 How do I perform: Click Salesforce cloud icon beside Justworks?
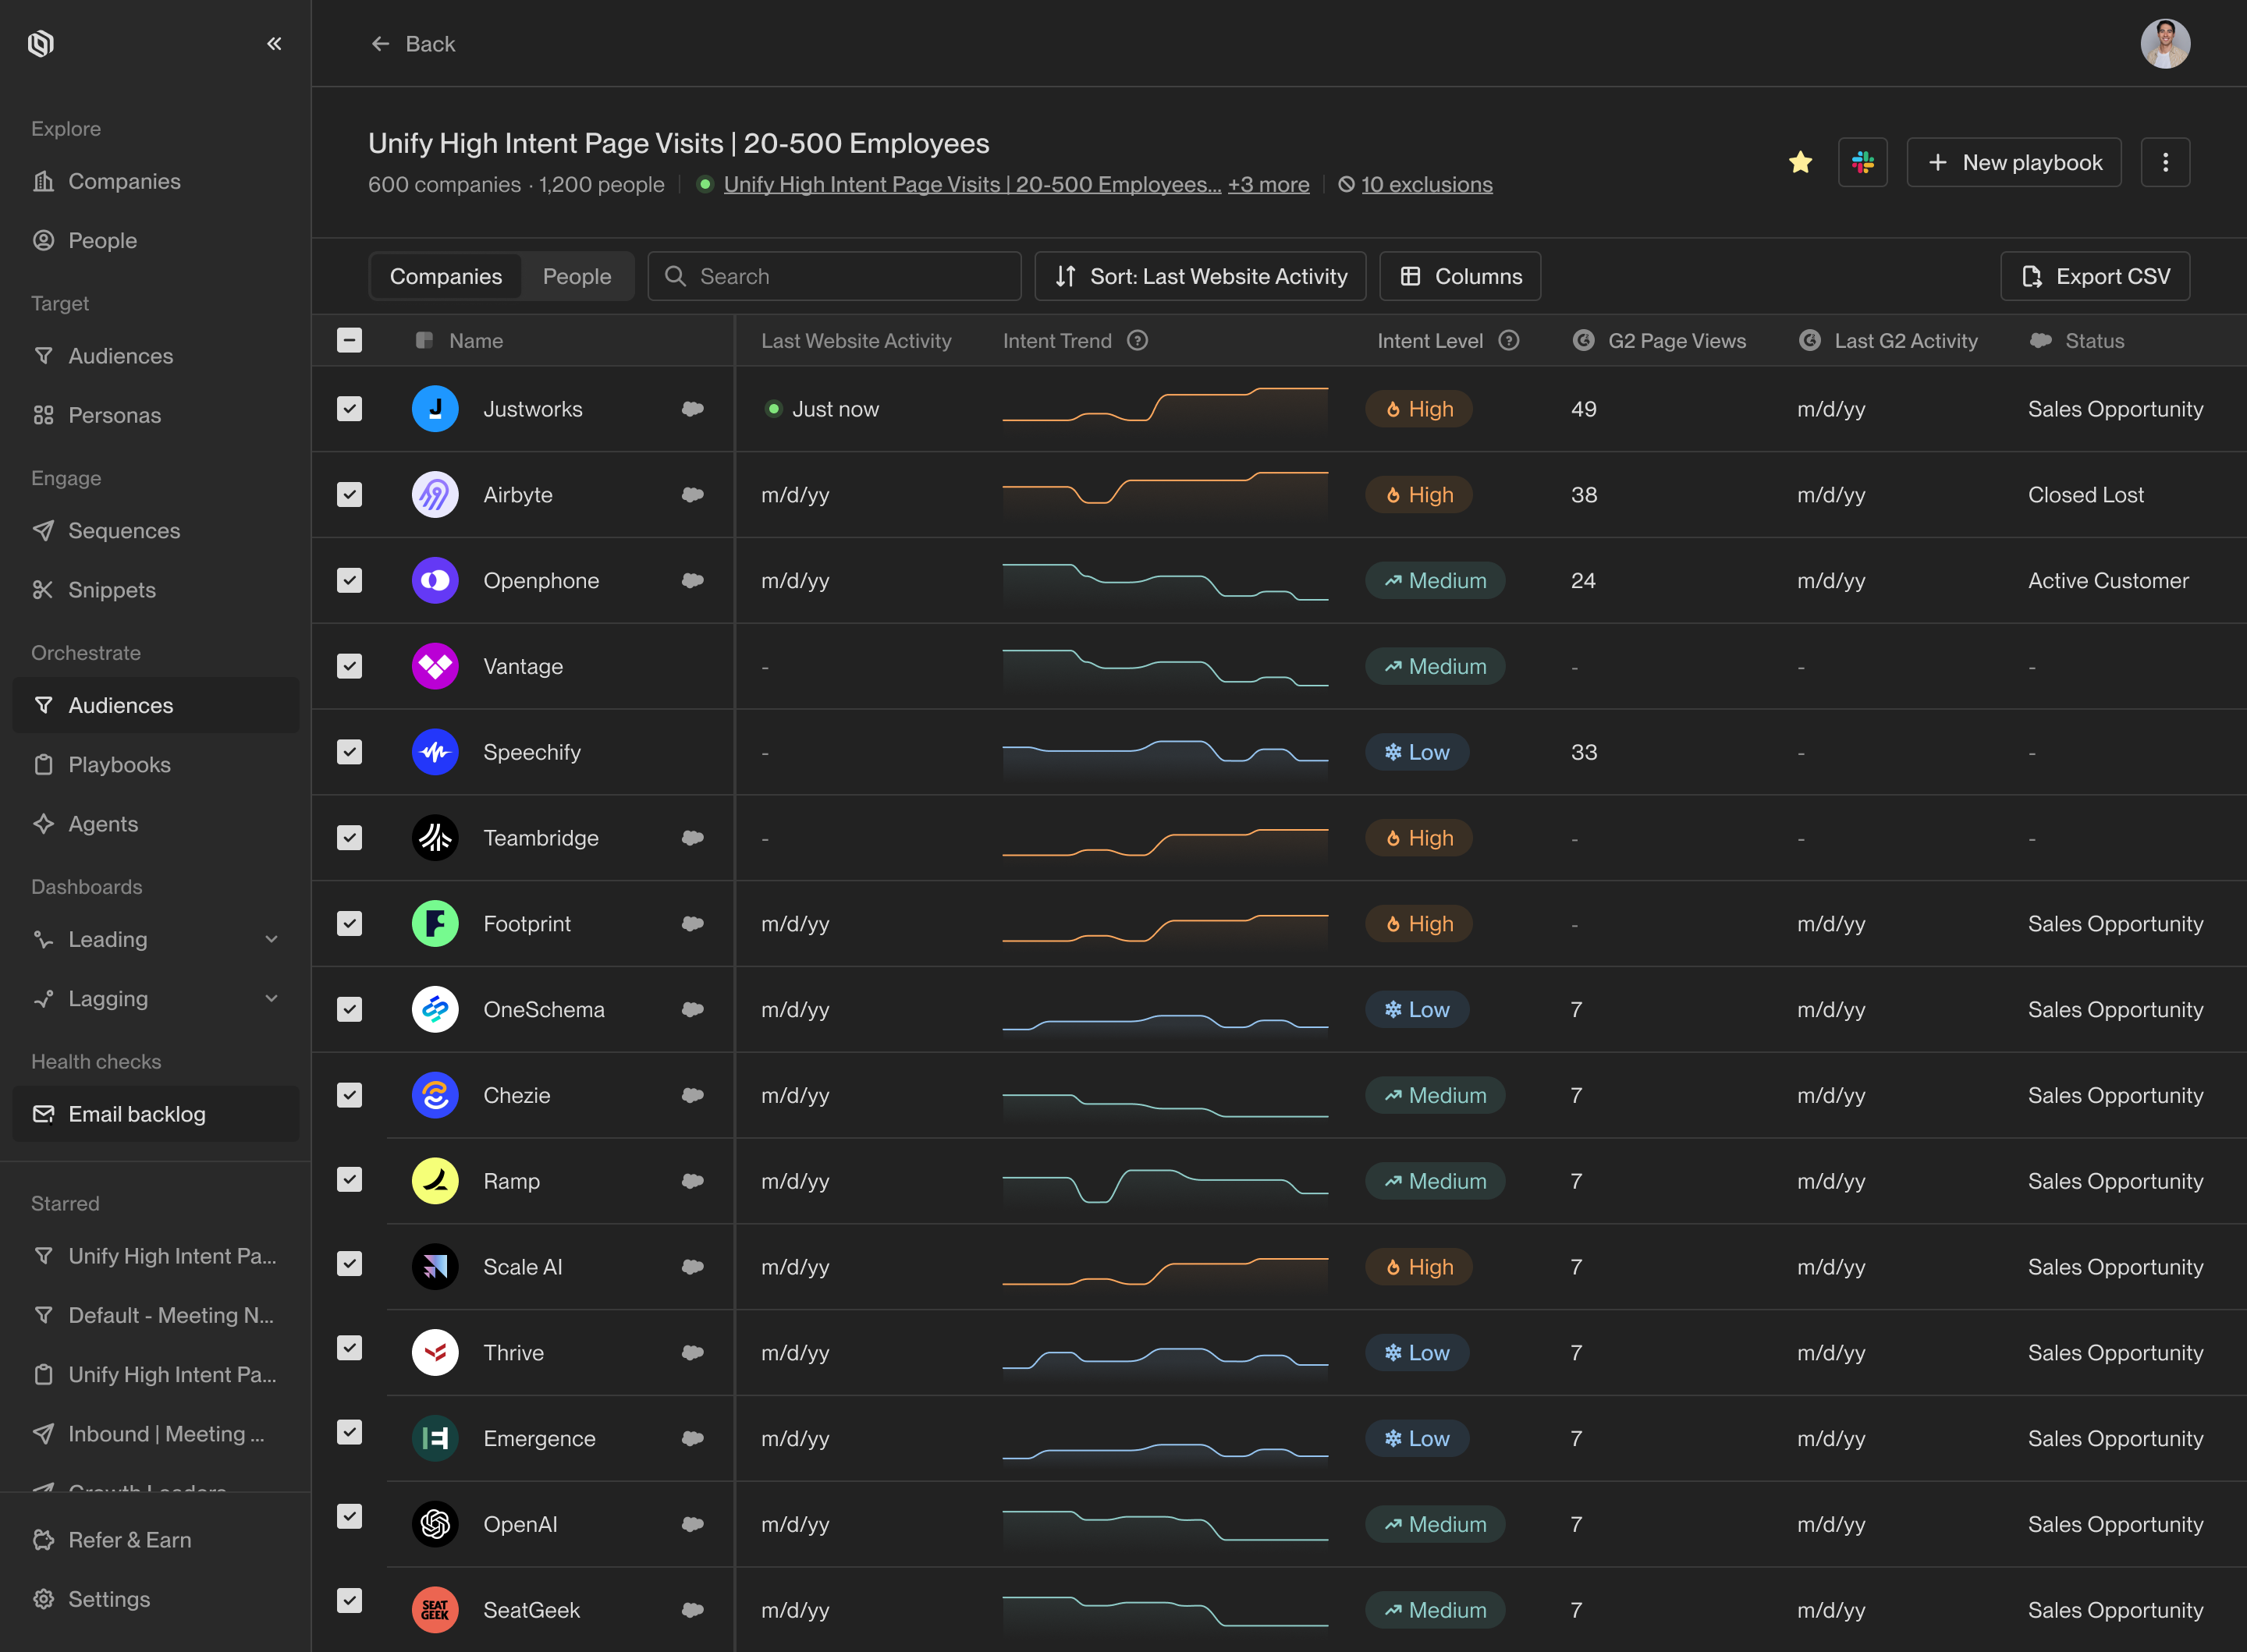pyautogui.click(x=692, y=409)
